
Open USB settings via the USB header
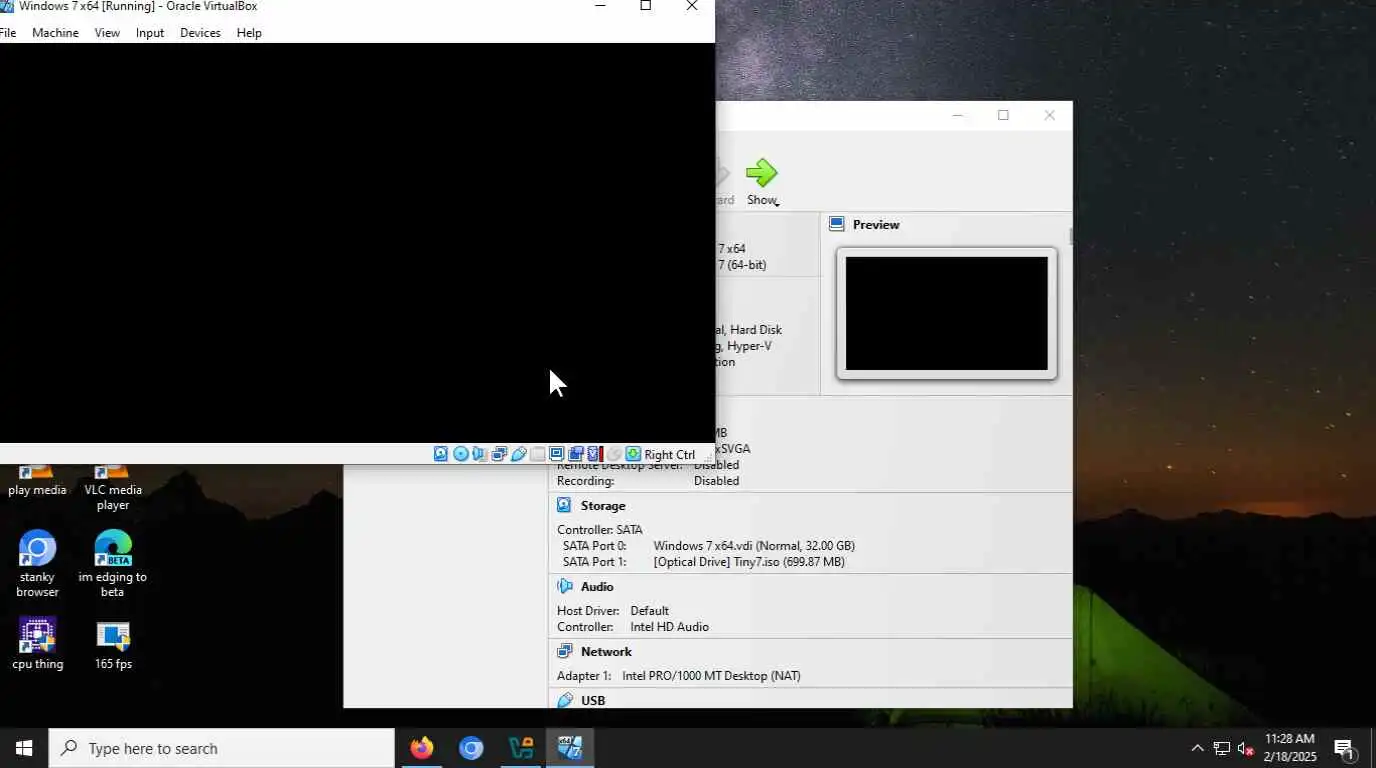[593, 701]
